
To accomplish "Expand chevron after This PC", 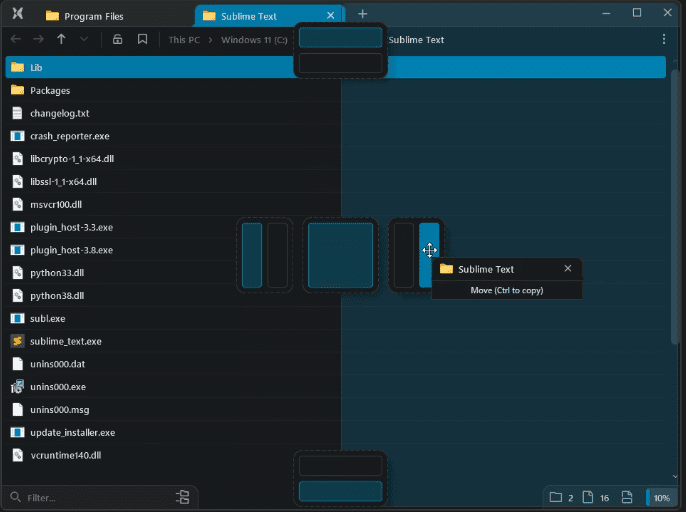I will tap(210, 40).
